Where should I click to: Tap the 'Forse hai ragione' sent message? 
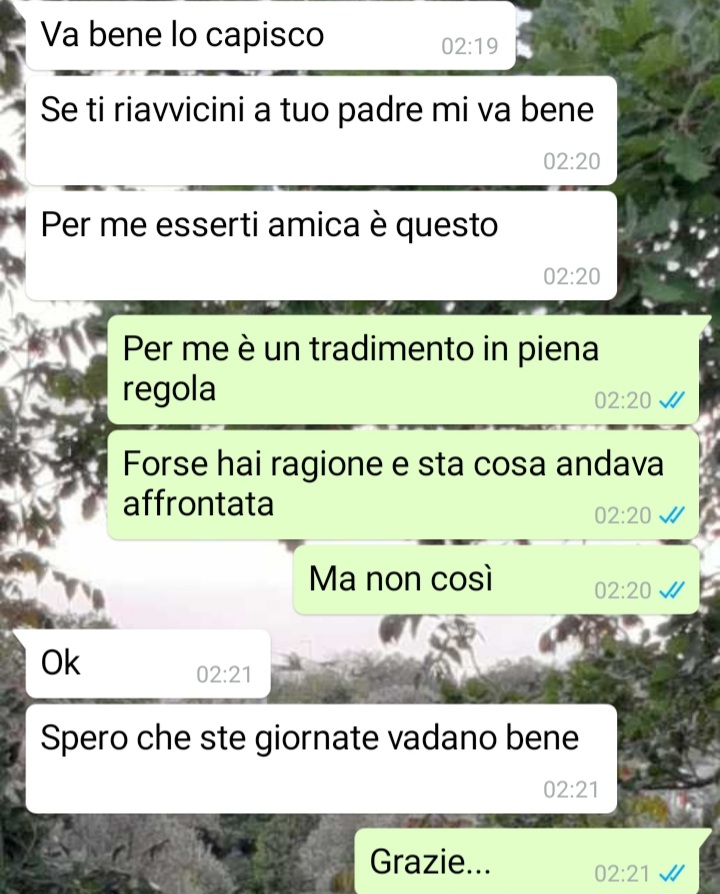click(x=404, y=485)
